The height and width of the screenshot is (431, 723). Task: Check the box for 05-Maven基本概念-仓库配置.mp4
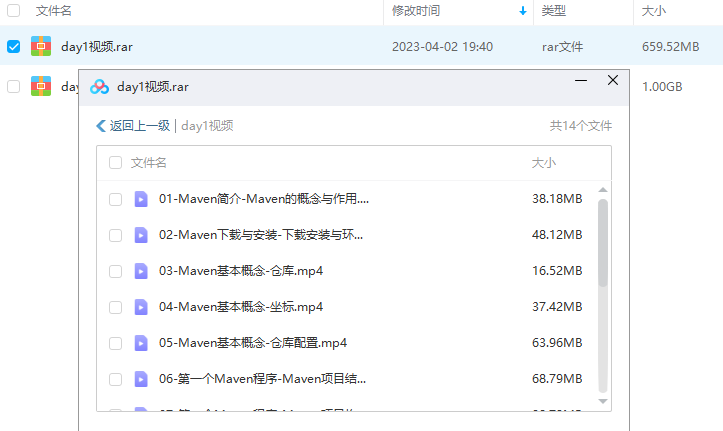(x=115, y=343)
